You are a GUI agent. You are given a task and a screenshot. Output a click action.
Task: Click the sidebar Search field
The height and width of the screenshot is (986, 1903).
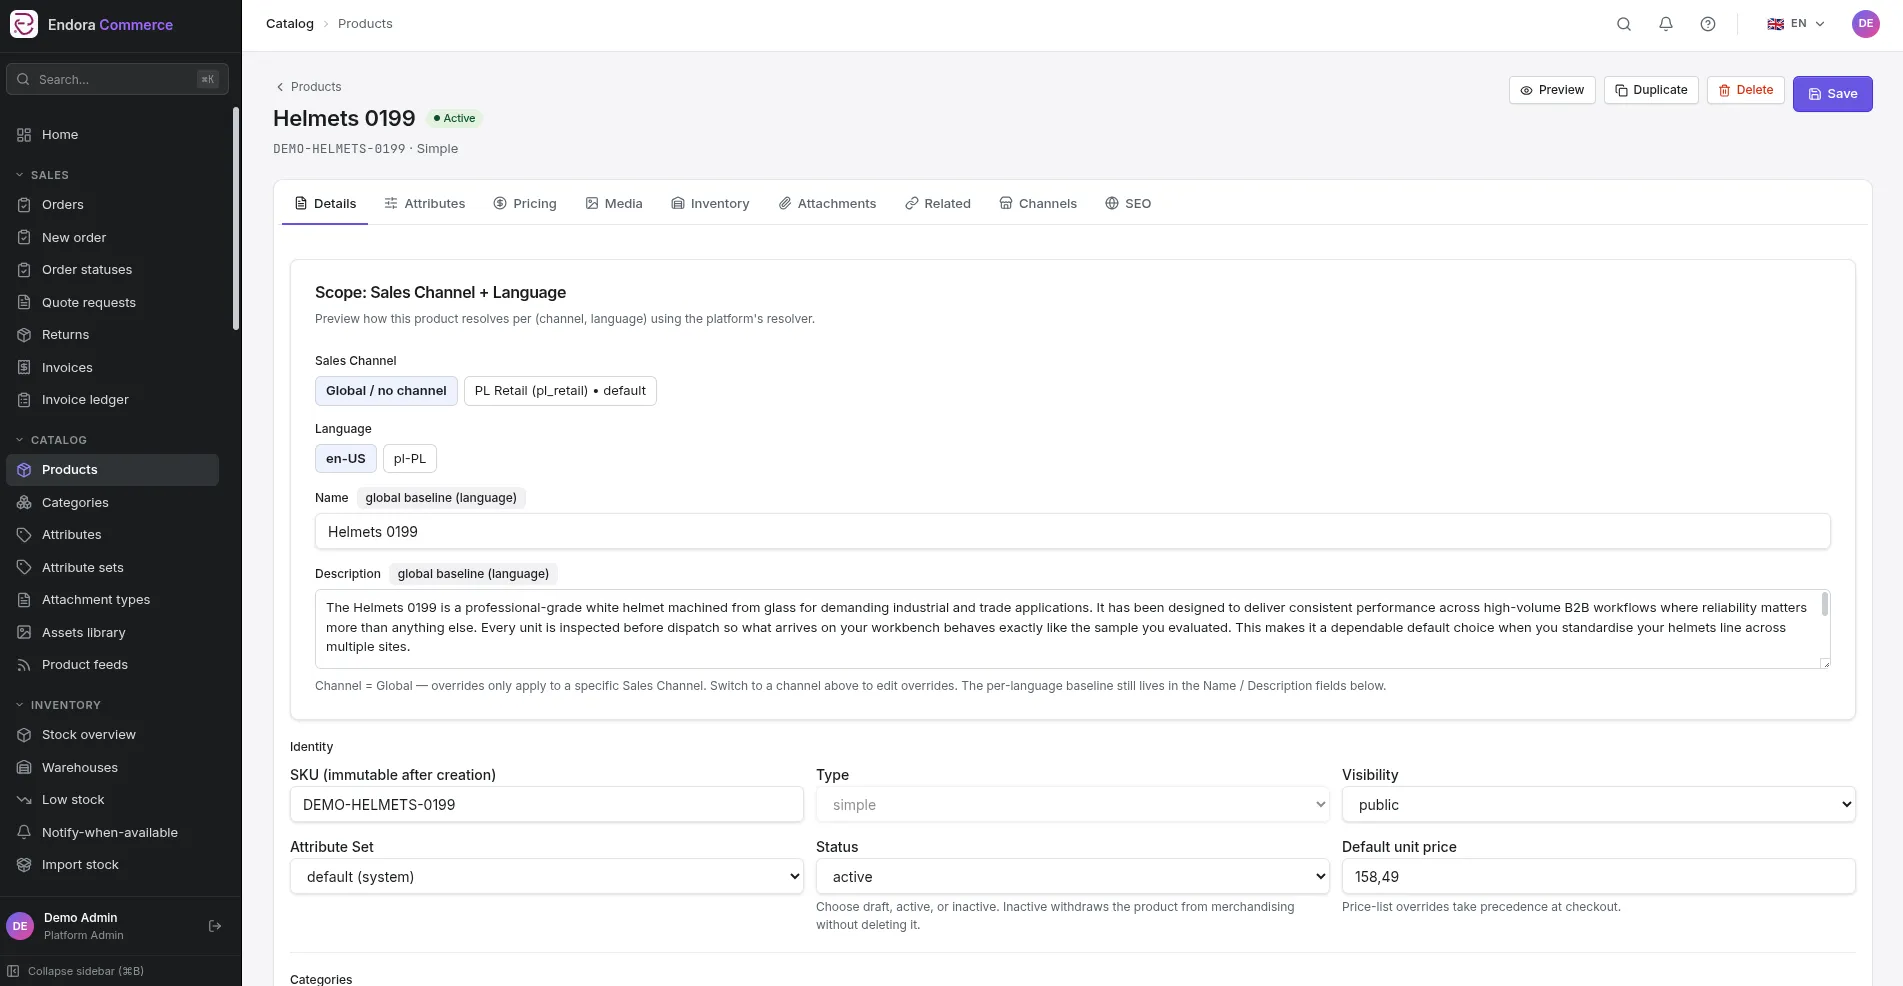(117, 79)
